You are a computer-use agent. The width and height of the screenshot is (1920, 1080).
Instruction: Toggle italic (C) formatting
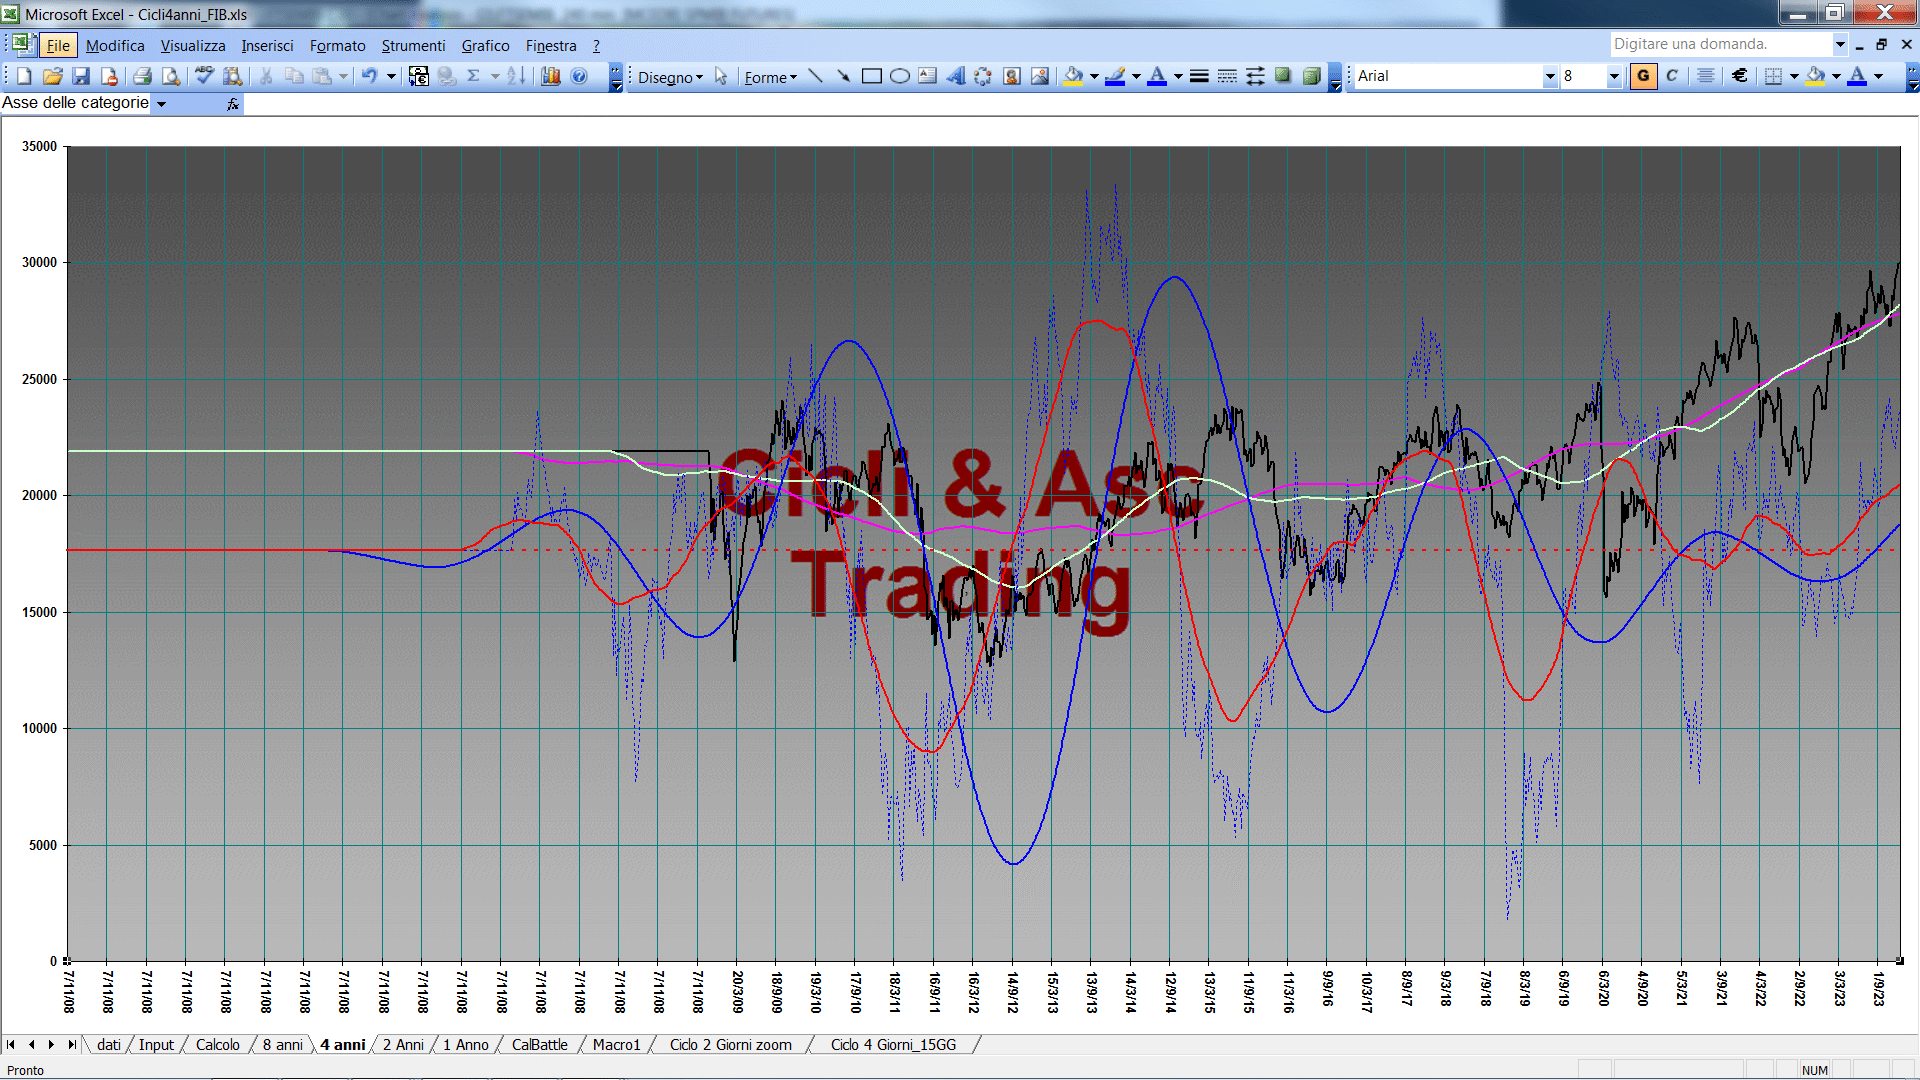pos(1672,76)
